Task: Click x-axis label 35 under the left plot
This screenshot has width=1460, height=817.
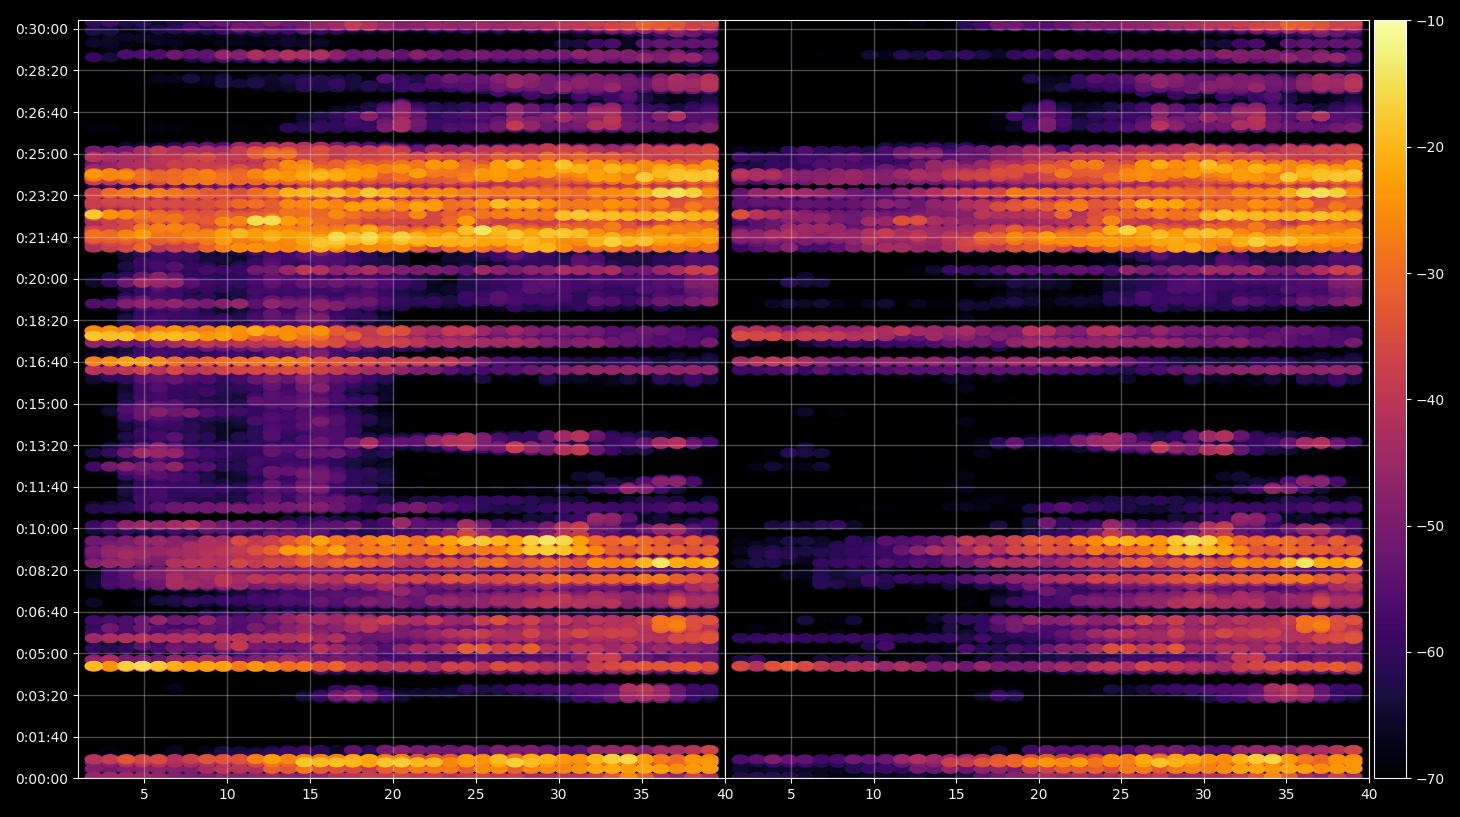Action: tap(641, 794)
